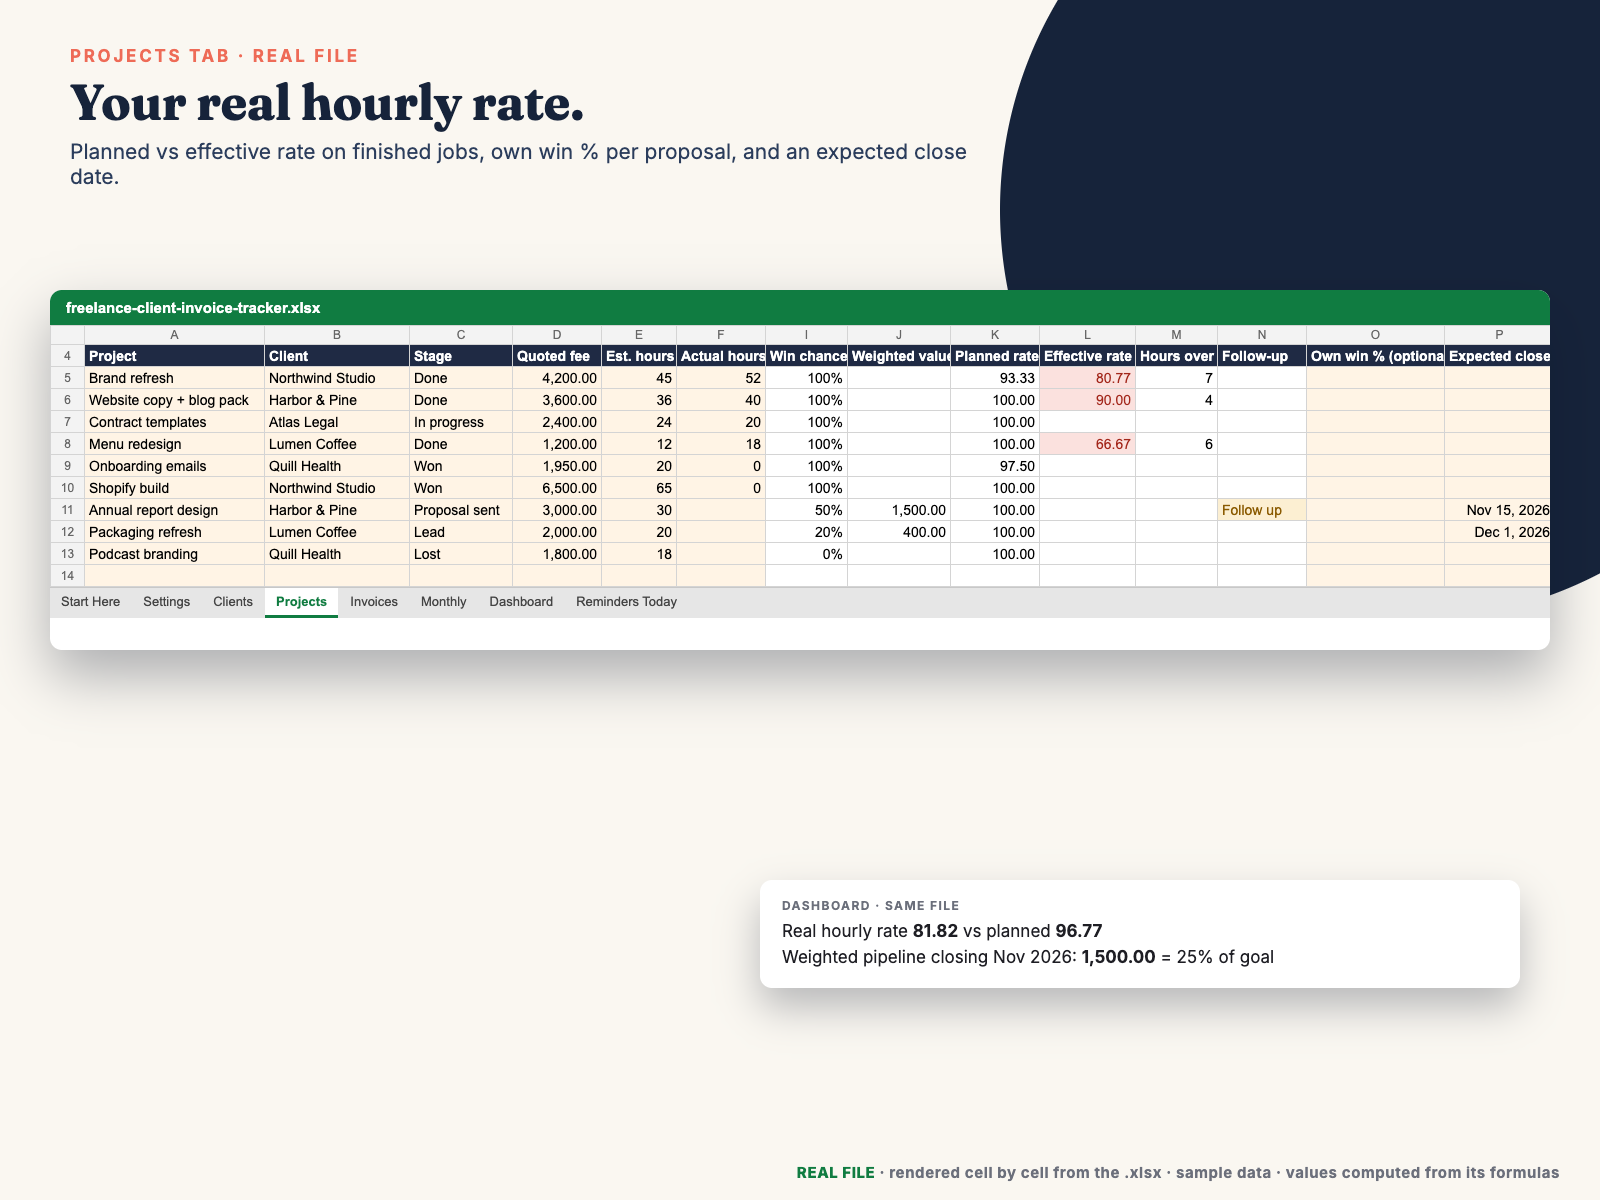Select the Projects sheet tab
Screen dimensions: 1600x1200
pos(301,602)
